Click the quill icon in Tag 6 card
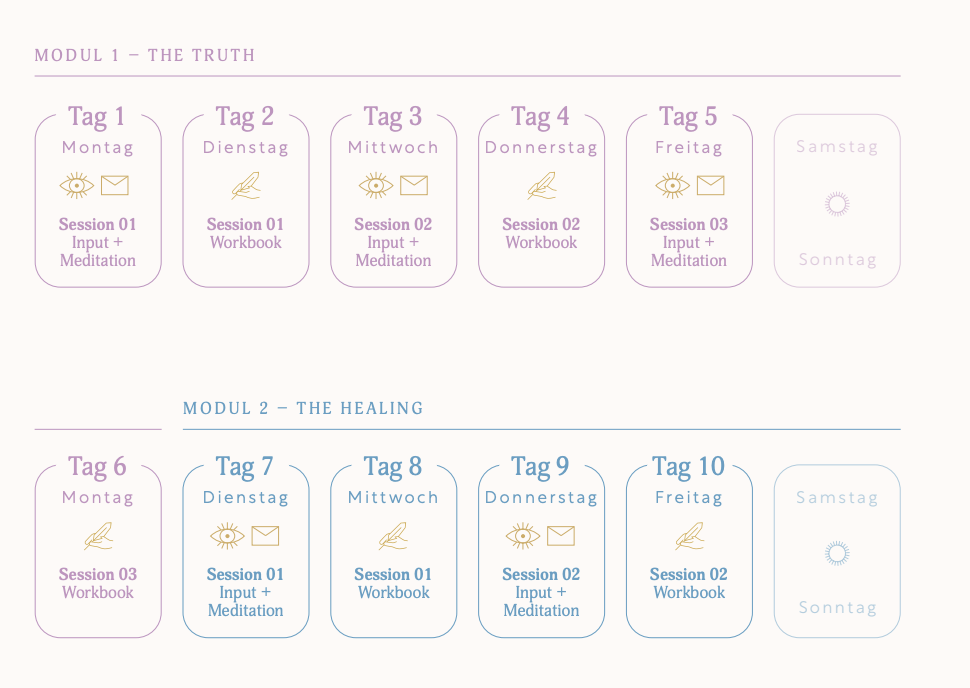The width and height of the screenshot is (970, 688). 98,536
